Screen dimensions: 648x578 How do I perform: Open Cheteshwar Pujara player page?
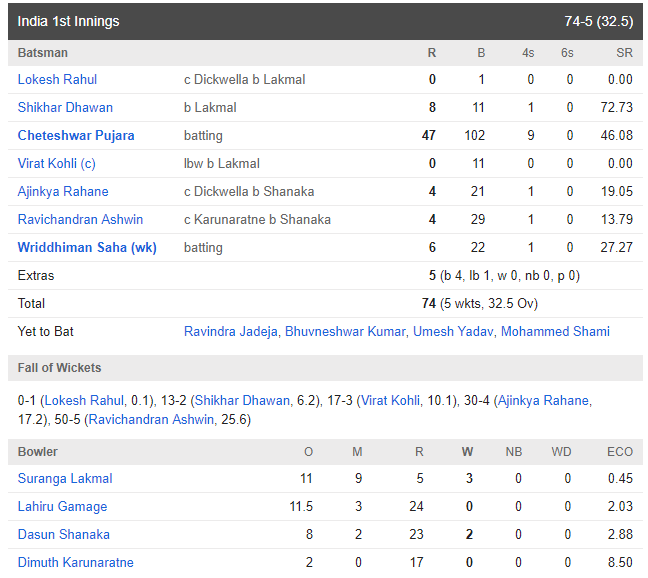click(x=76, y=135)
